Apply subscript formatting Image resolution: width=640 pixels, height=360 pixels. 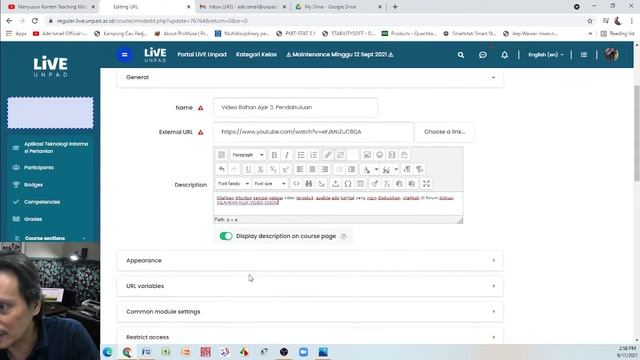tap(273, 169)
